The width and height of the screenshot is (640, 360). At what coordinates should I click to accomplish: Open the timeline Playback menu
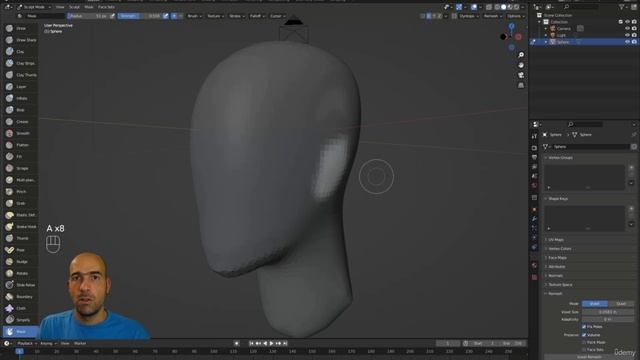click(x=27, y=344)
